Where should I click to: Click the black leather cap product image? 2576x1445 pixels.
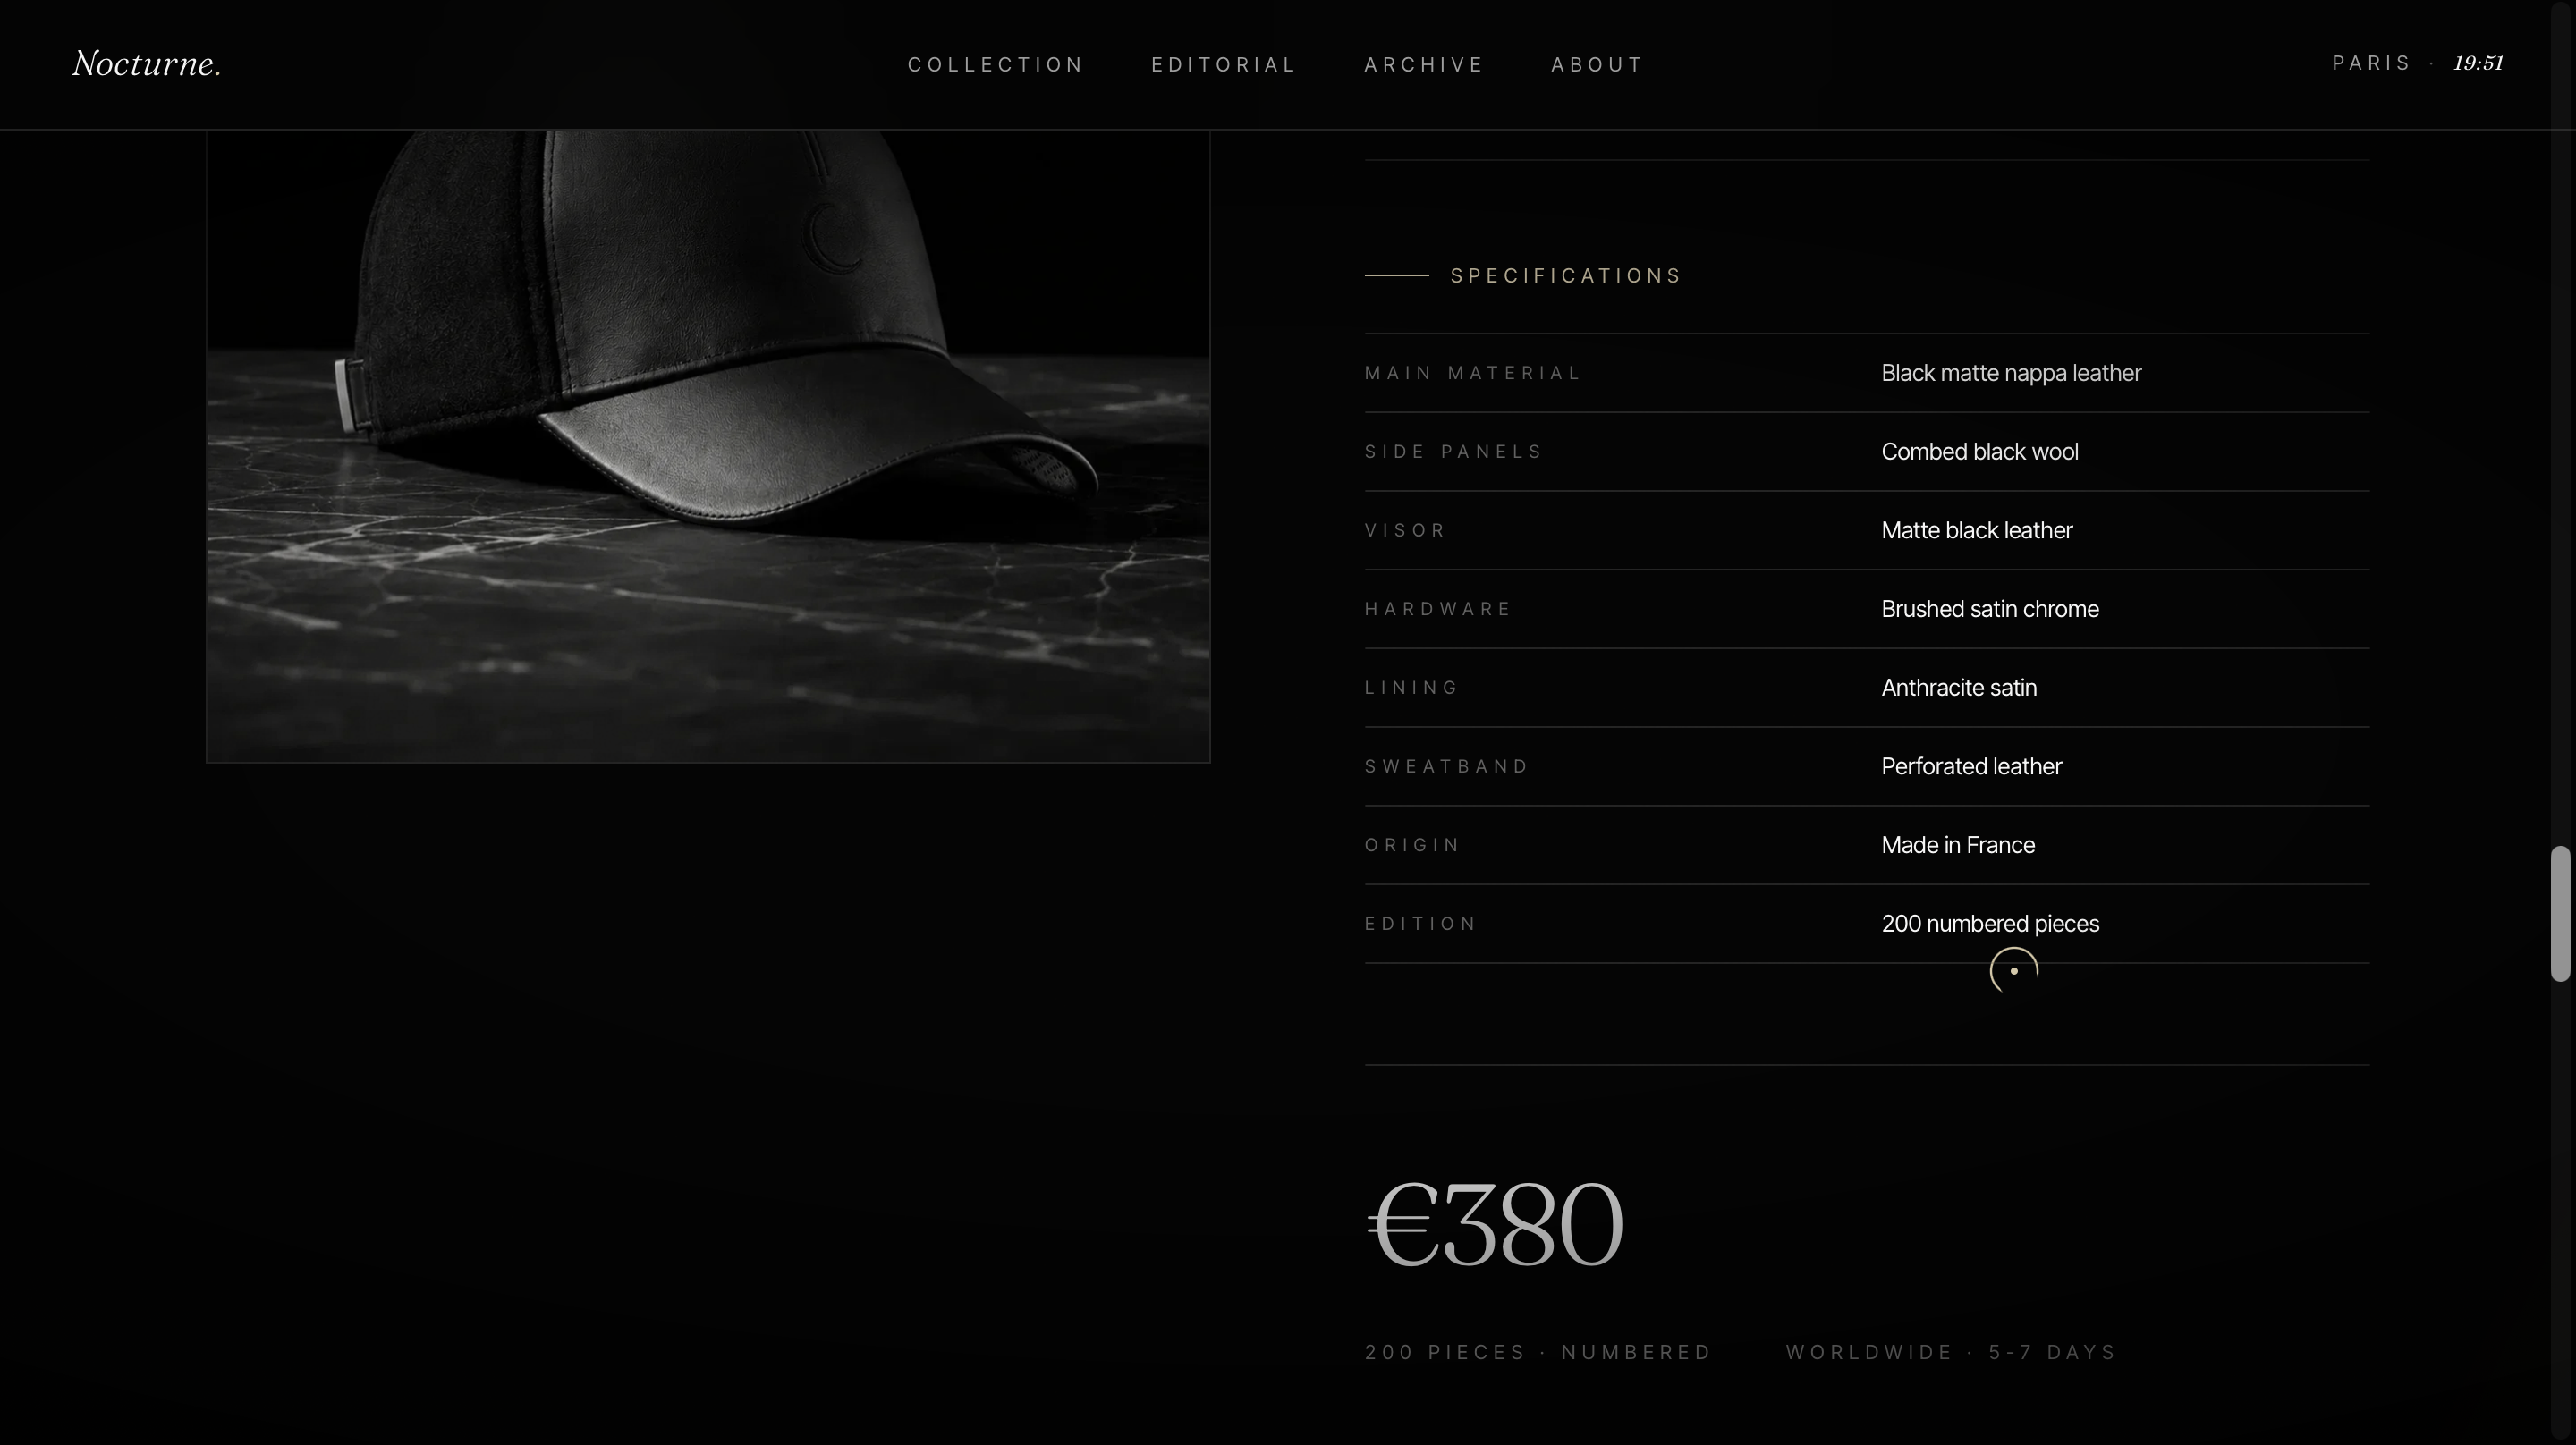(708, 446)
